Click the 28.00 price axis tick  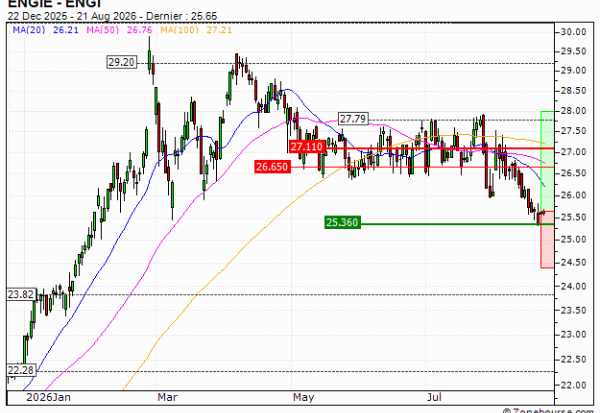(573, 111)
